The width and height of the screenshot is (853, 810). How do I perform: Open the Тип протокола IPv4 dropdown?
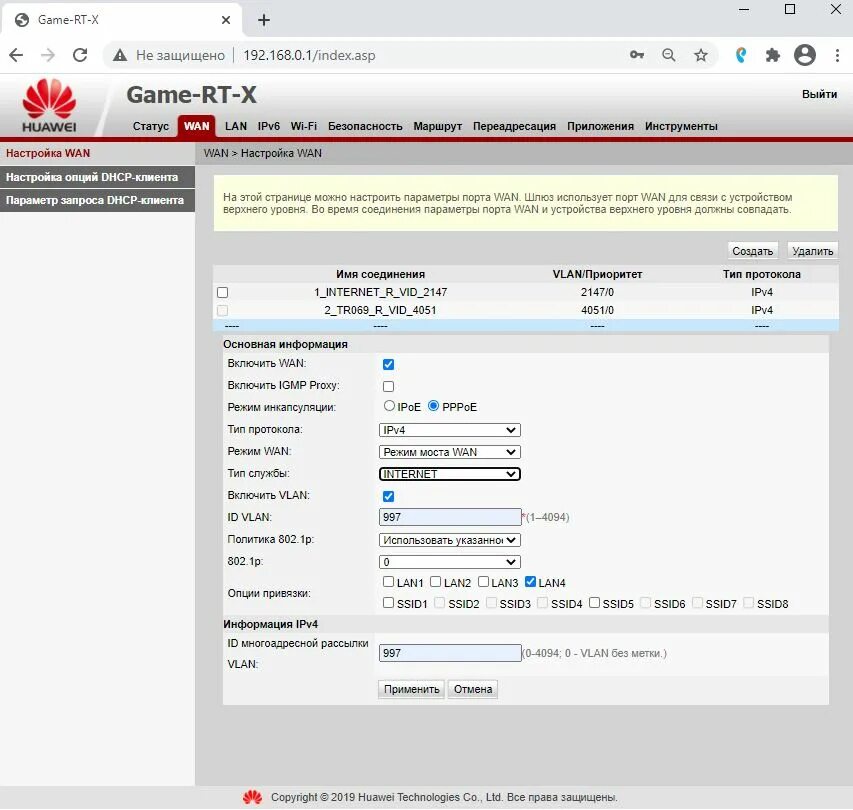[449, 430]
